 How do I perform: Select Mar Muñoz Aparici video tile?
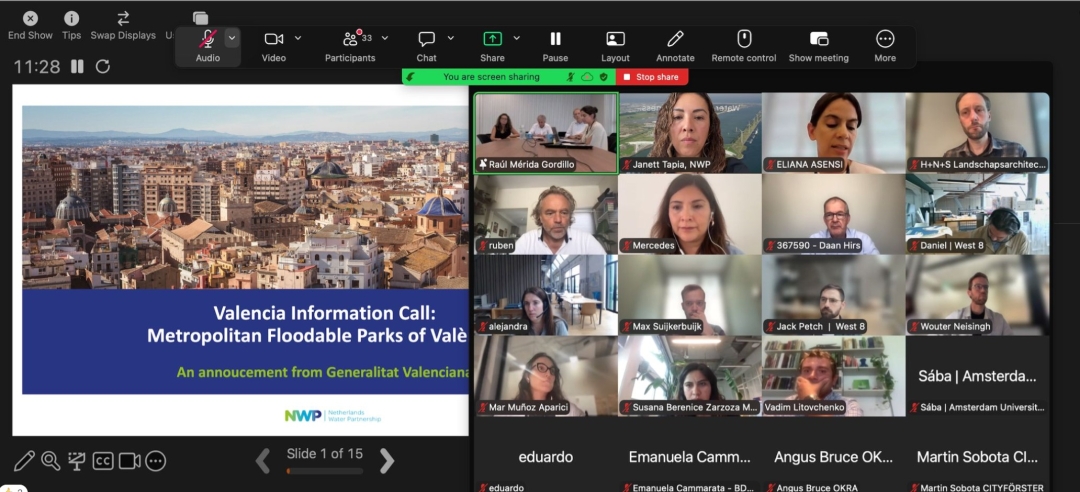[546, 376]
